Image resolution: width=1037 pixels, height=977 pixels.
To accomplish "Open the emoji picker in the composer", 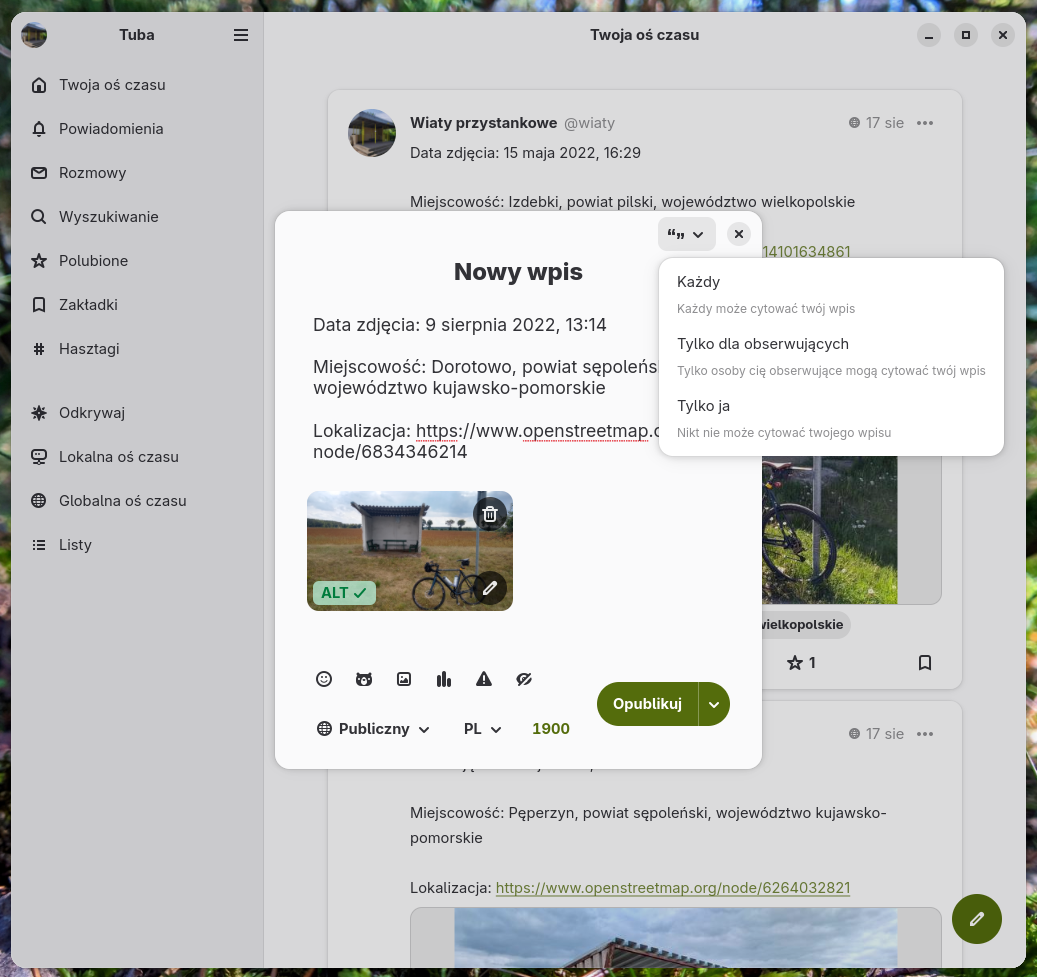I will 323,679.
